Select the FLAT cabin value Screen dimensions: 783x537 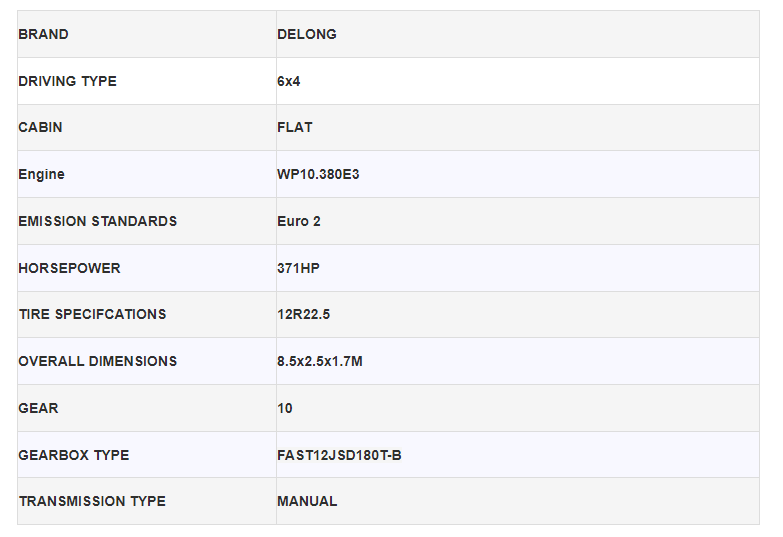click(295, 128)
